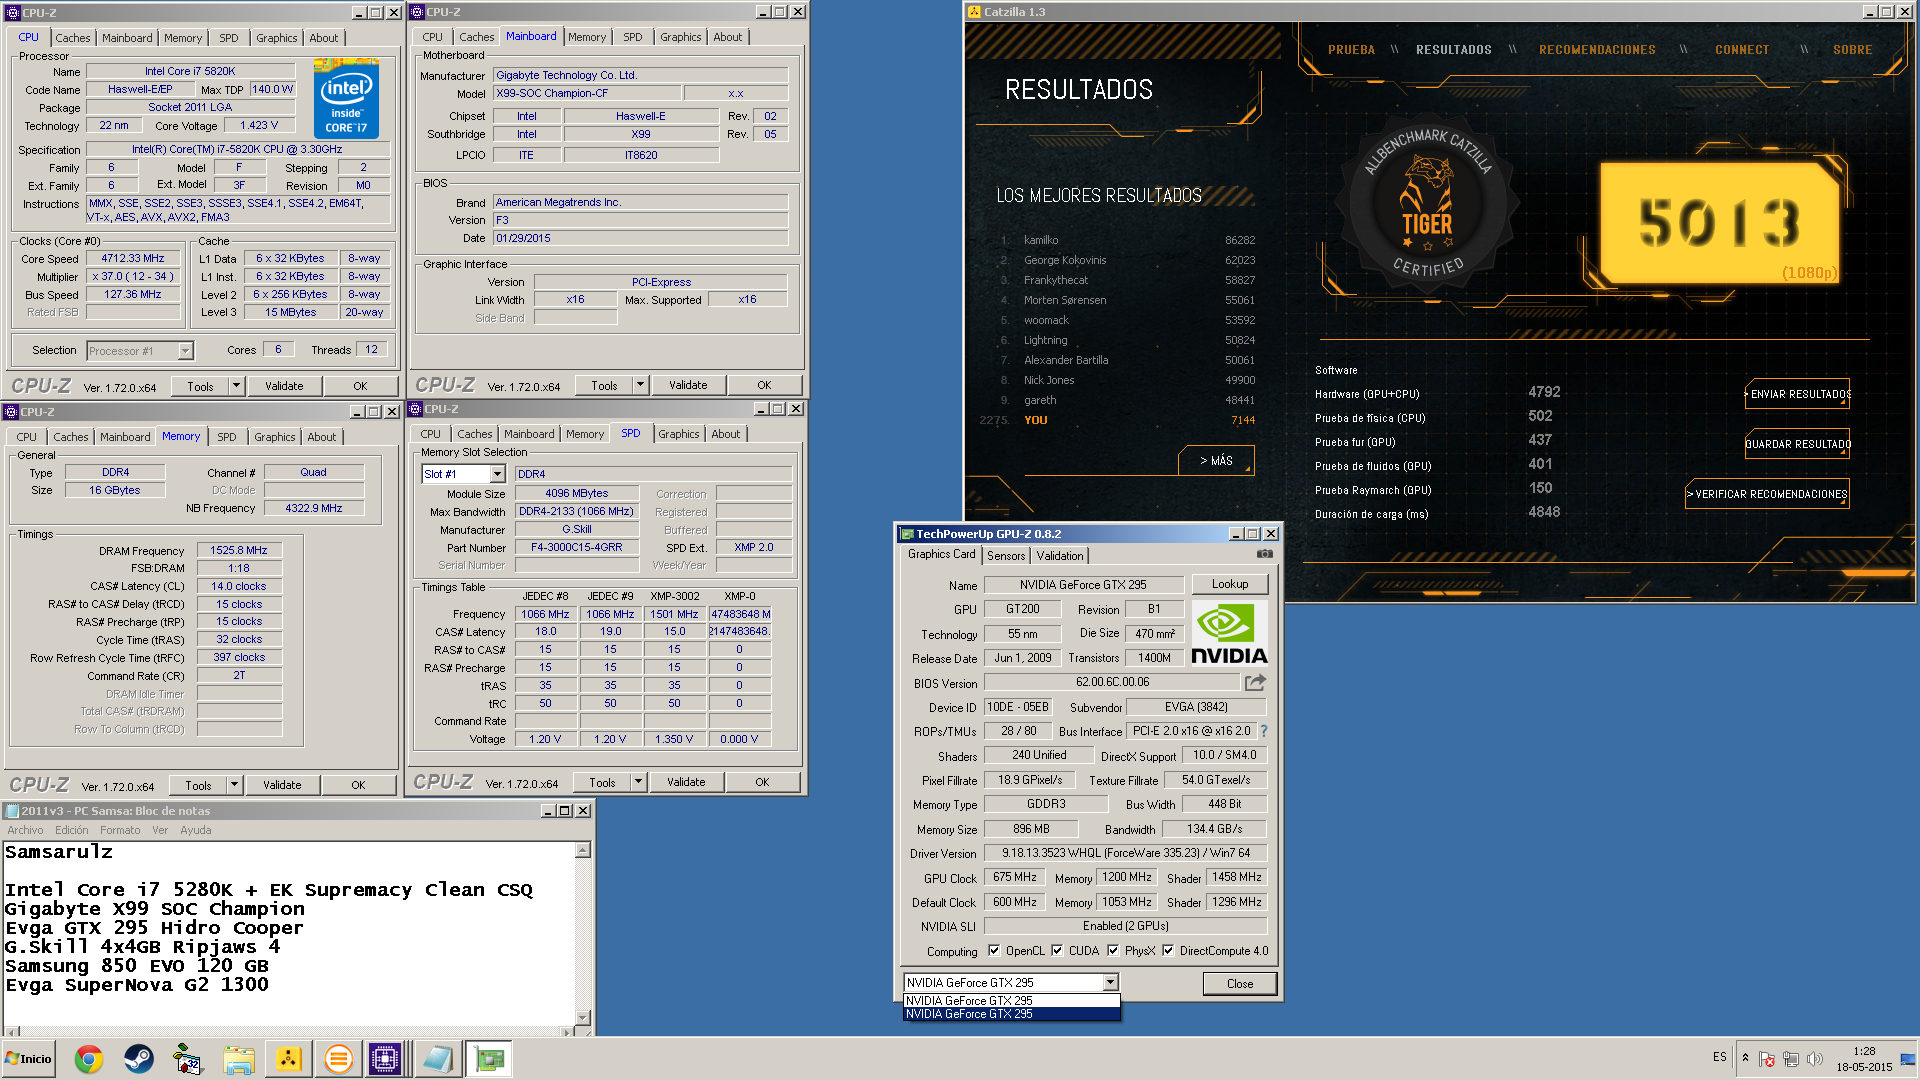Select the first GTX 295 in dropdown list
The image size is (1920, 1080).
[x=1011, y=1001]
